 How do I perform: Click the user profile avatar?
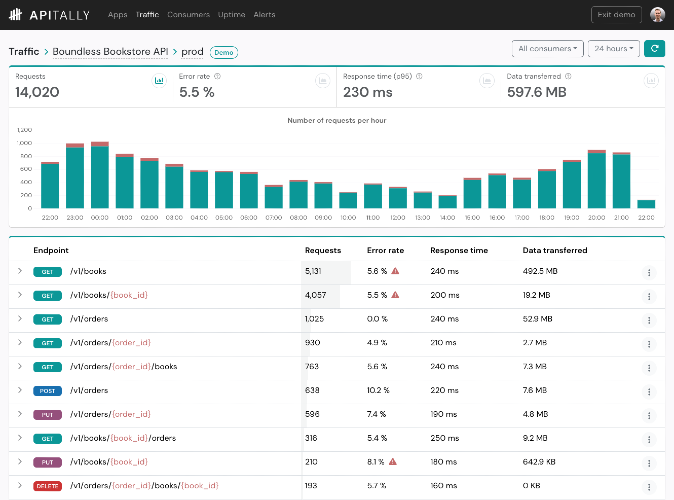(x=657, y=15)
